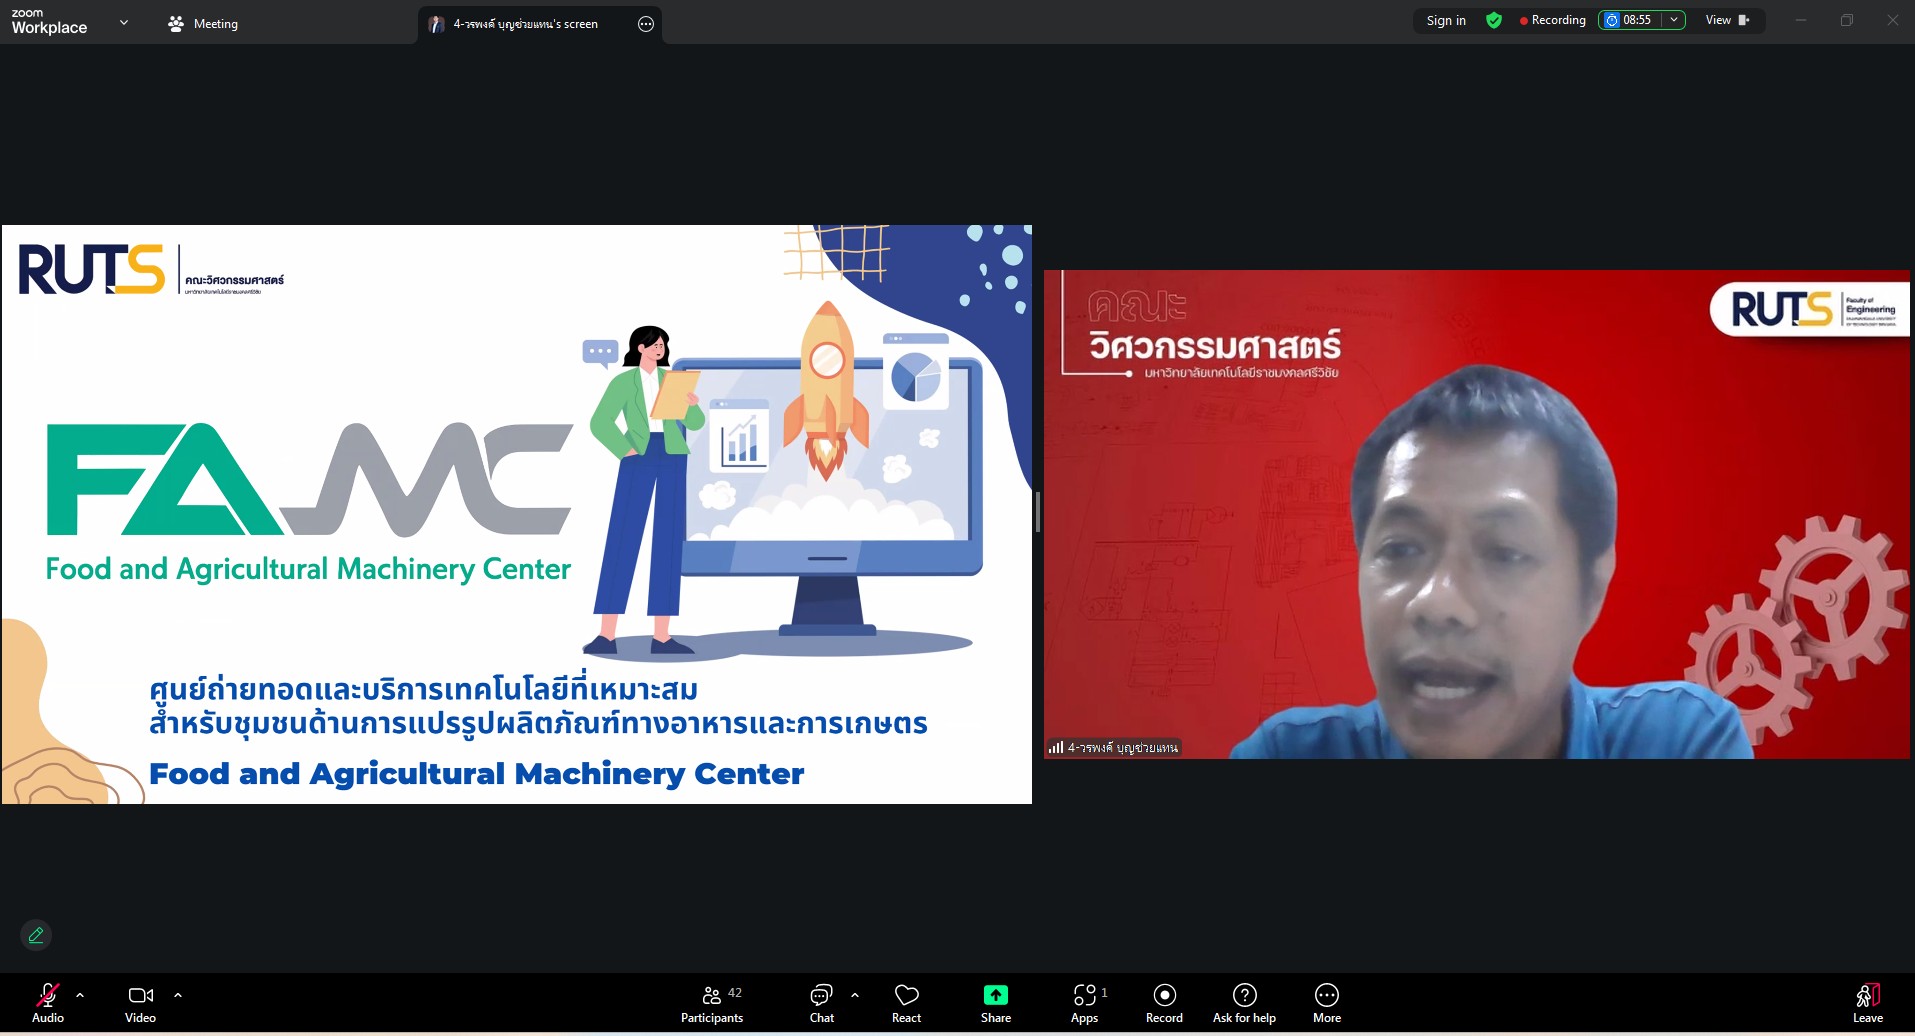Click the shared slide content
This screenshot has height=1036, width=1915.
517,514
